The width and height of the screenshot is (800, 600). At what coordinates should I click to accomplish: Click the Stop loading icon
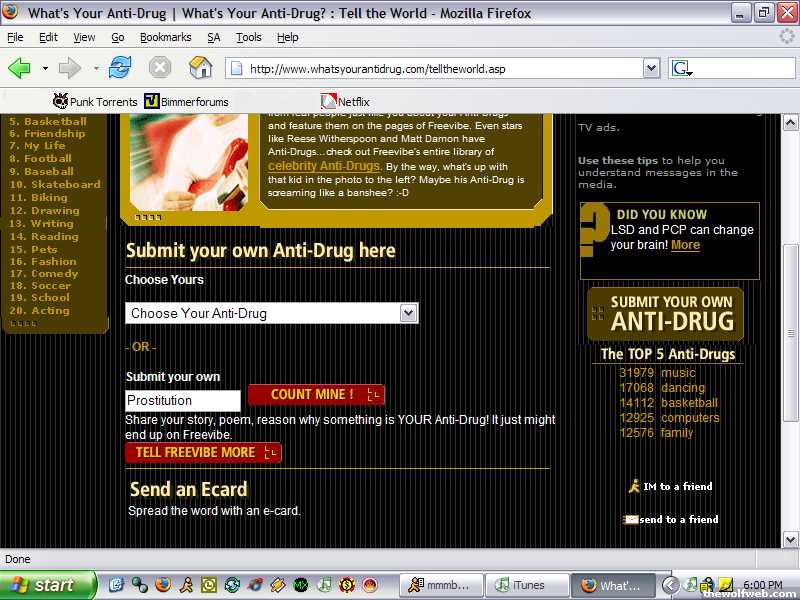[160, 68]
